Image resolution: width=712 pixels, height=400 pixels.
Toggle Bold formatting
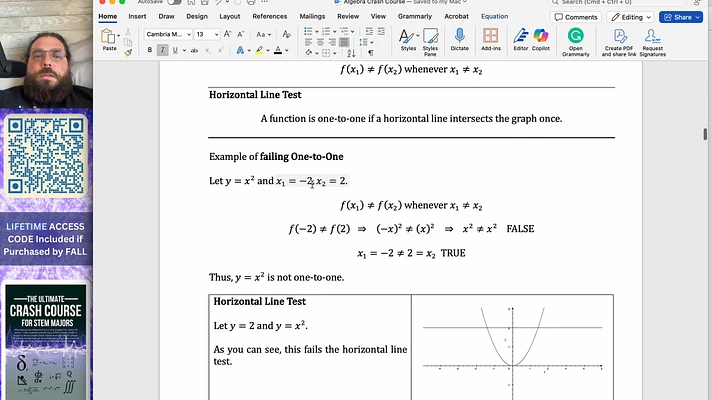149,50
